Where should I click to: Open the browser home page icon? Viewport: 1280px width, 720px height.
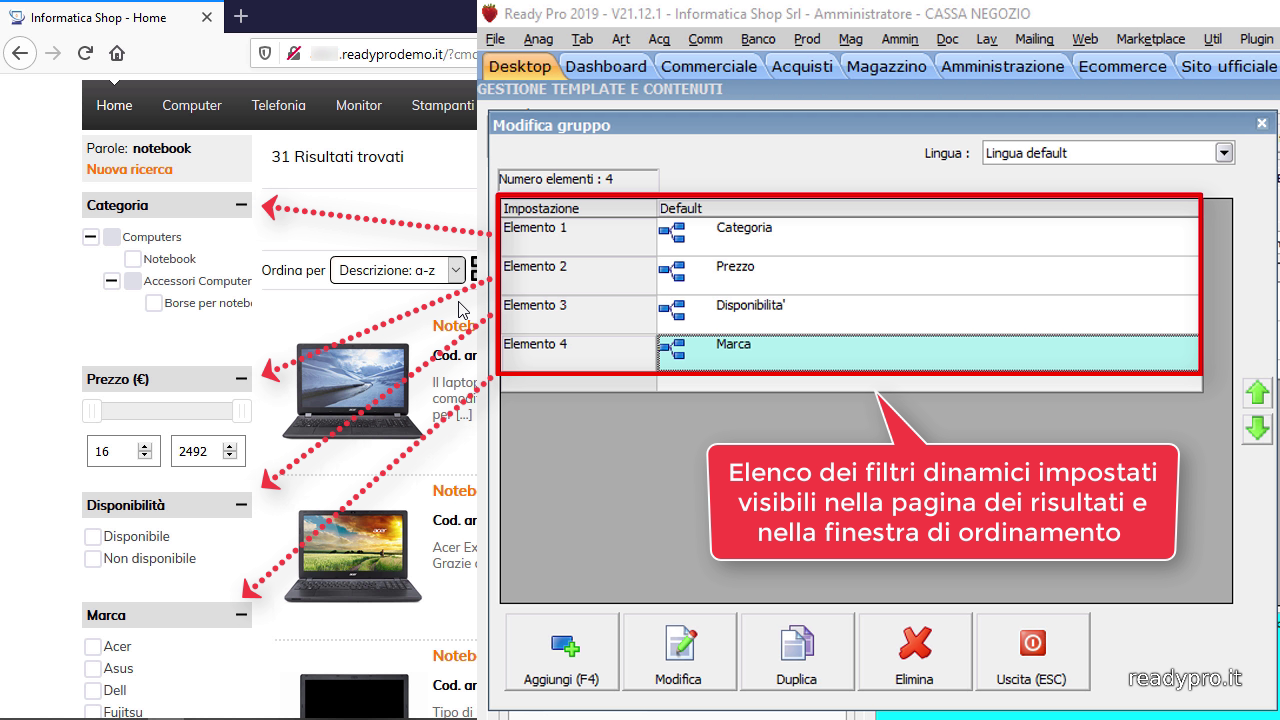[x=117, y=54]
